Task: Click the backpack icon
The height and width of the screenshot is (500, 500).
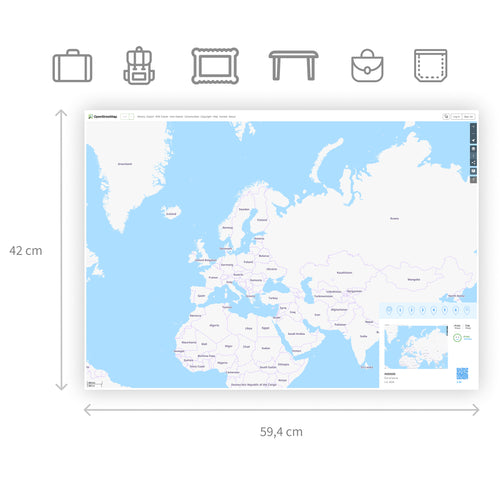Action: [139, 66]
